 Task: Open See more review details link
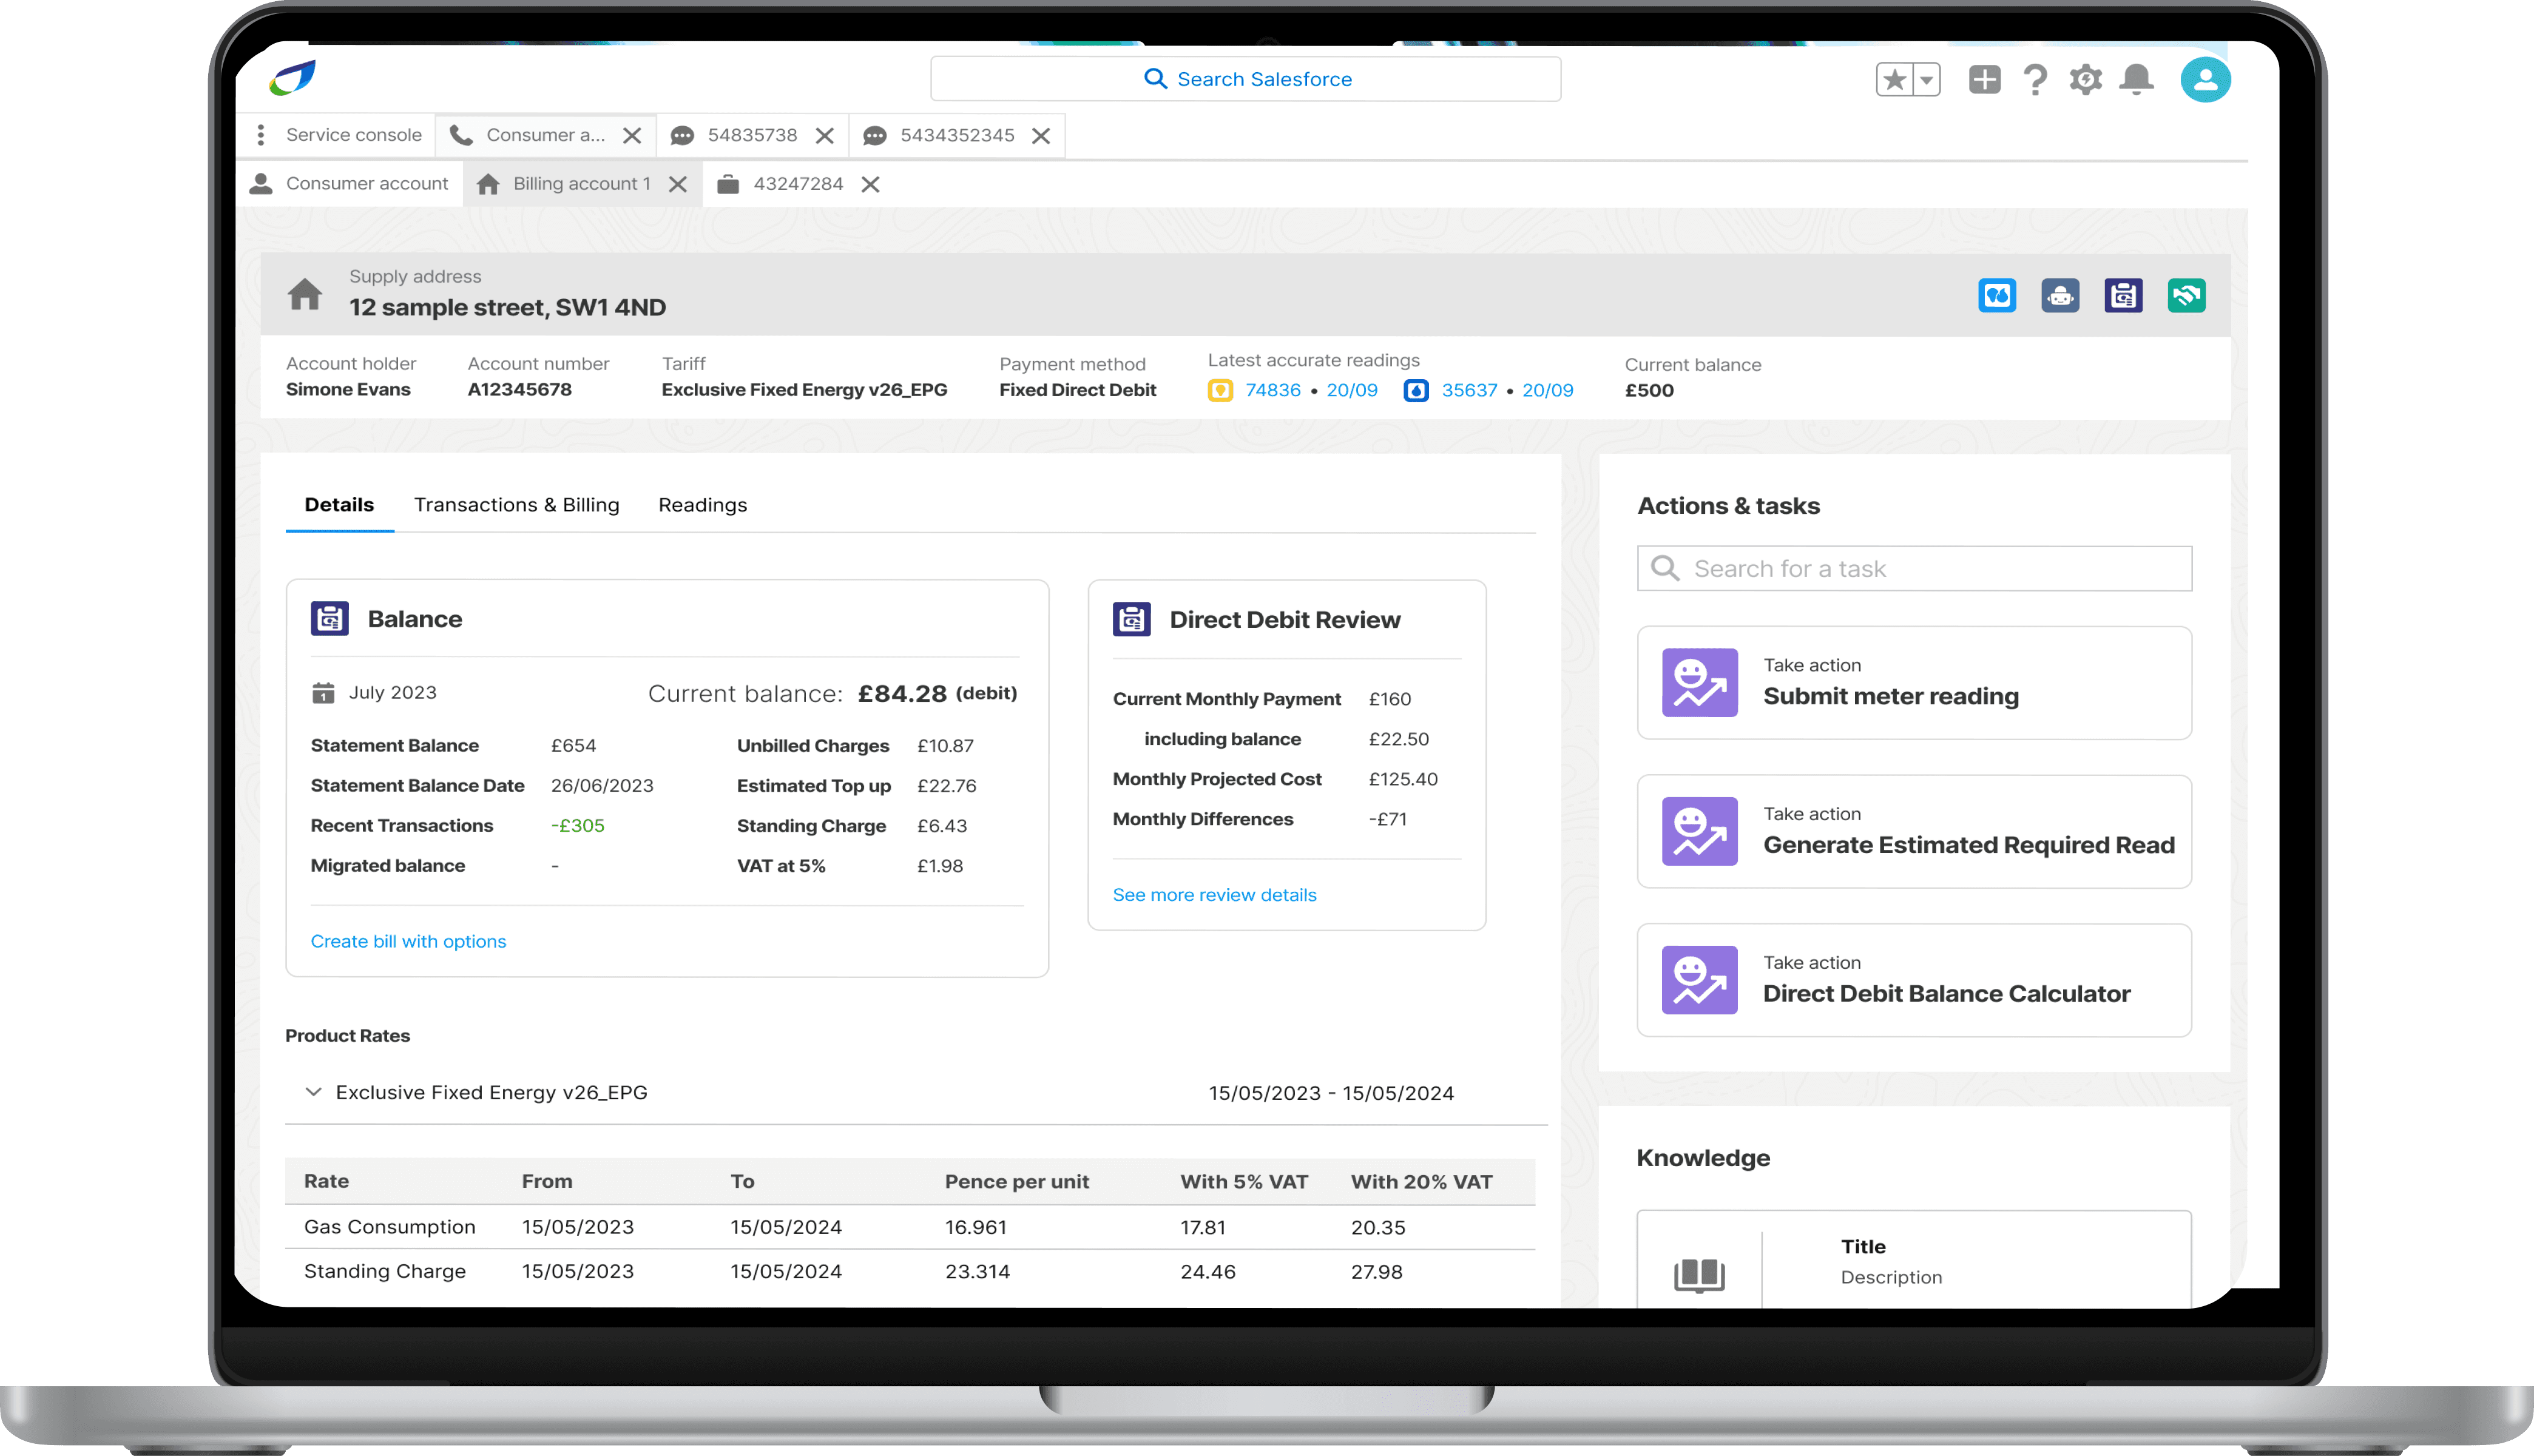click(1214, 895)
